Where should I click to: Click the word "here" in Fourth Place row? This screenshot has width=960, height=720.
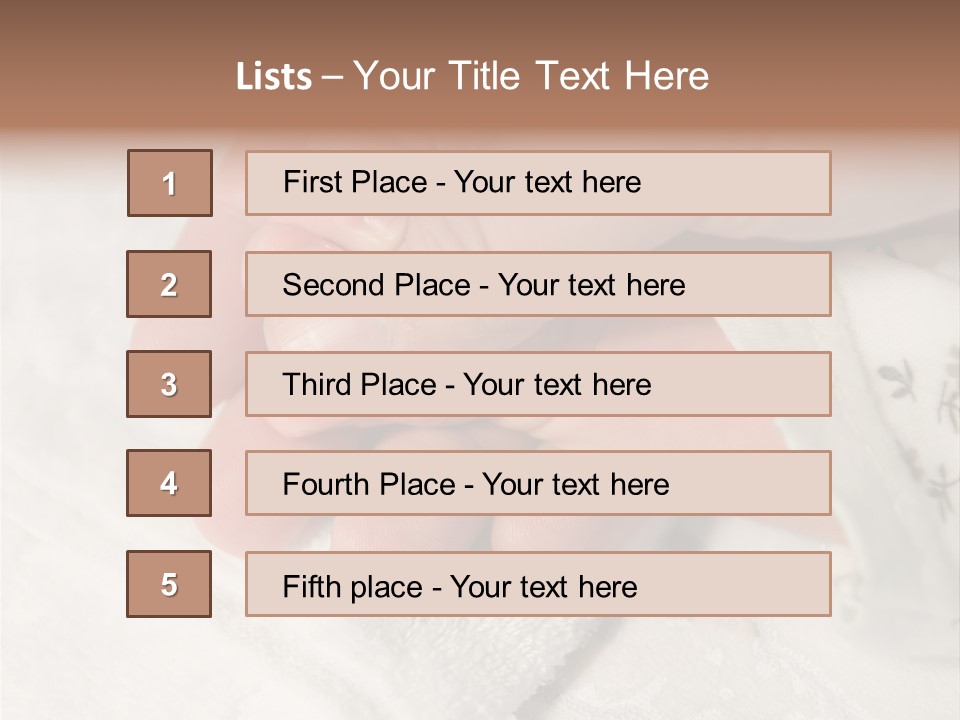coord(639,485)
